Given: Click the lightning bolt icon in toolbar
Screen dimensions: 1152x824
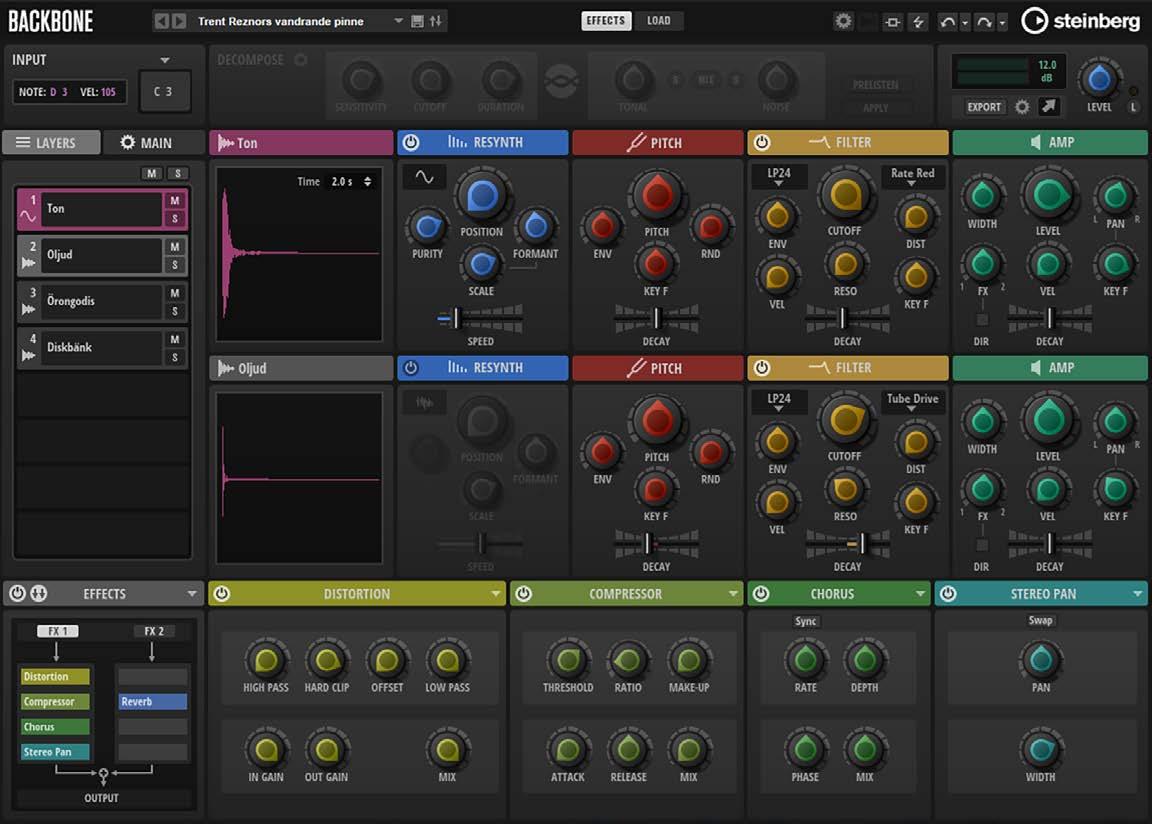Looking at the screenshot, I should 918,22.
